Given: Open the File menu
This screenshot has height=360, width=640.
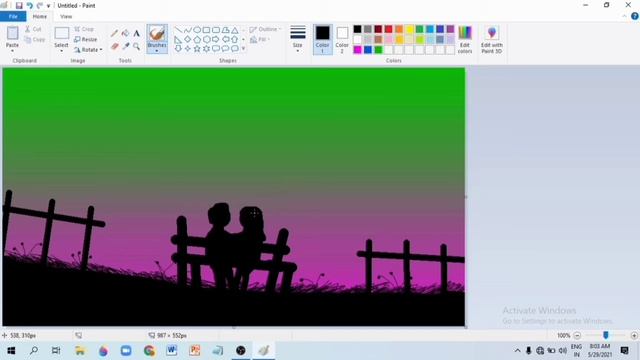Looking at the screenshot, I should (13, 16).
